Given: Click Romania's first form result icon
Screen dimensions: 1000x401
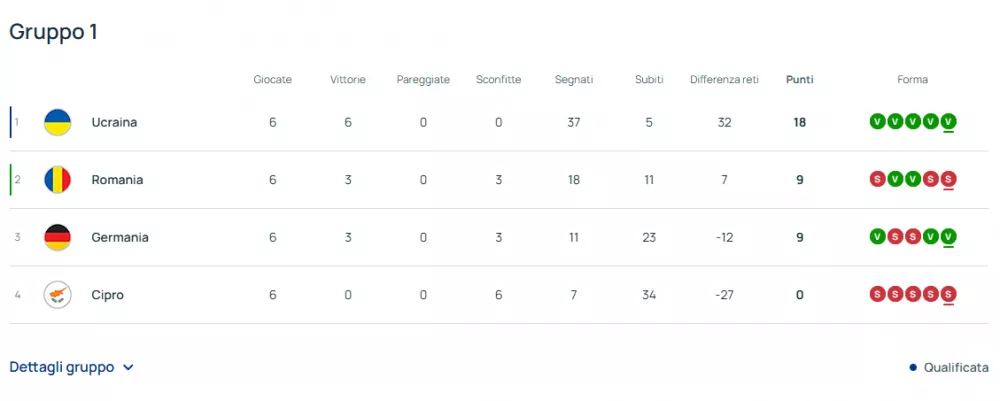Looking at the screenshot, I should [x=877, y=180].
